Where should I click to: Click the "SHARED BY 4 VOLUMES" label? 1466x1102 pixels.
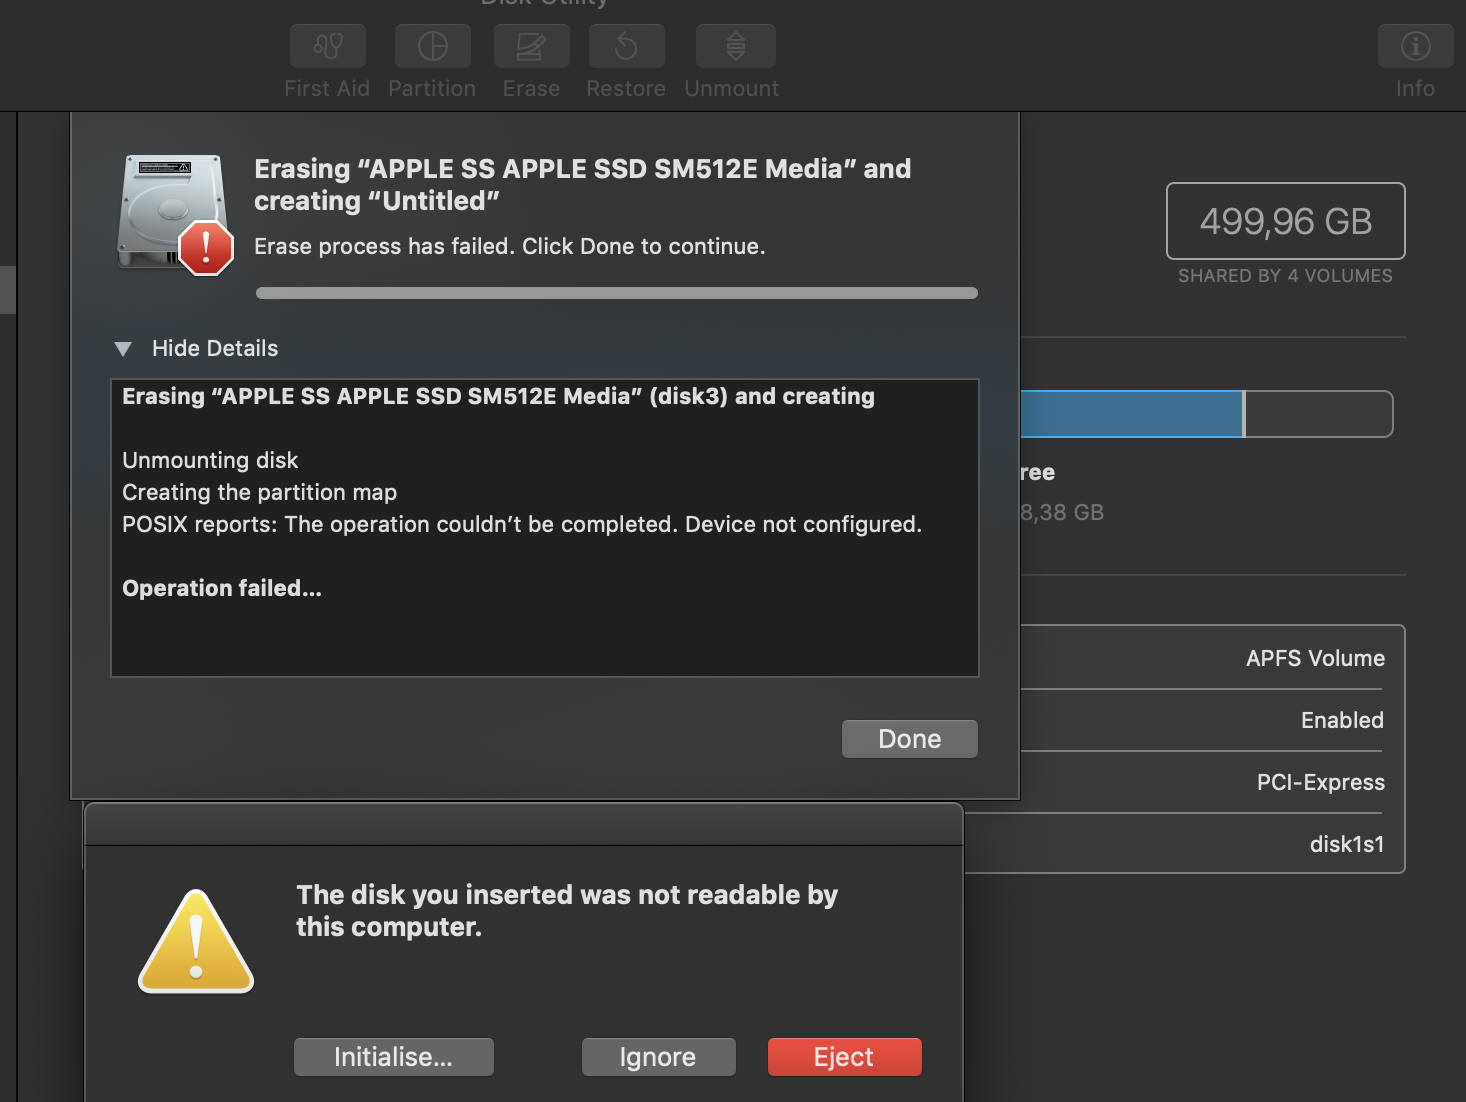point(1285,276)
